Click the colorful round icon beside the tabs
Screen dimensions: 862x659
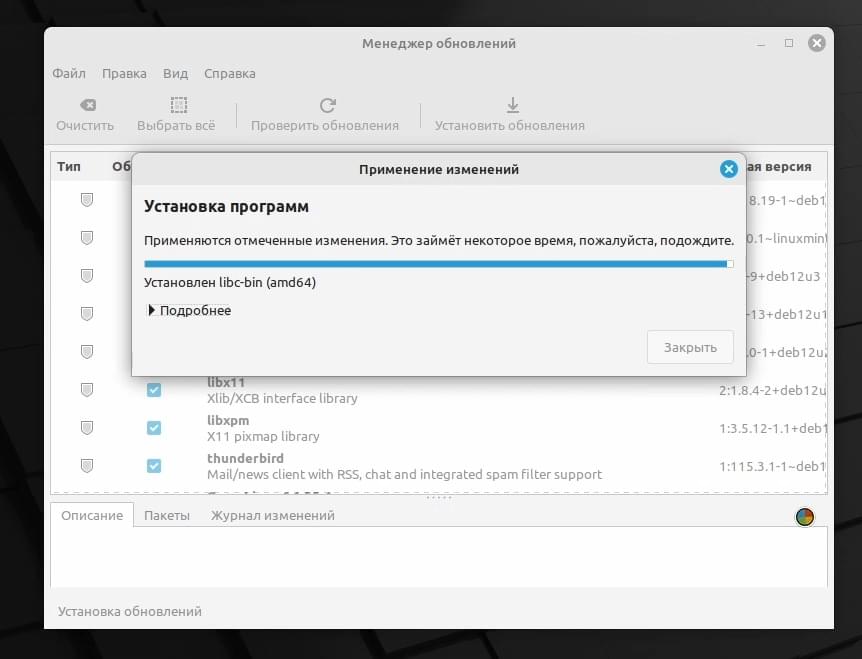[x=804, y=517]
